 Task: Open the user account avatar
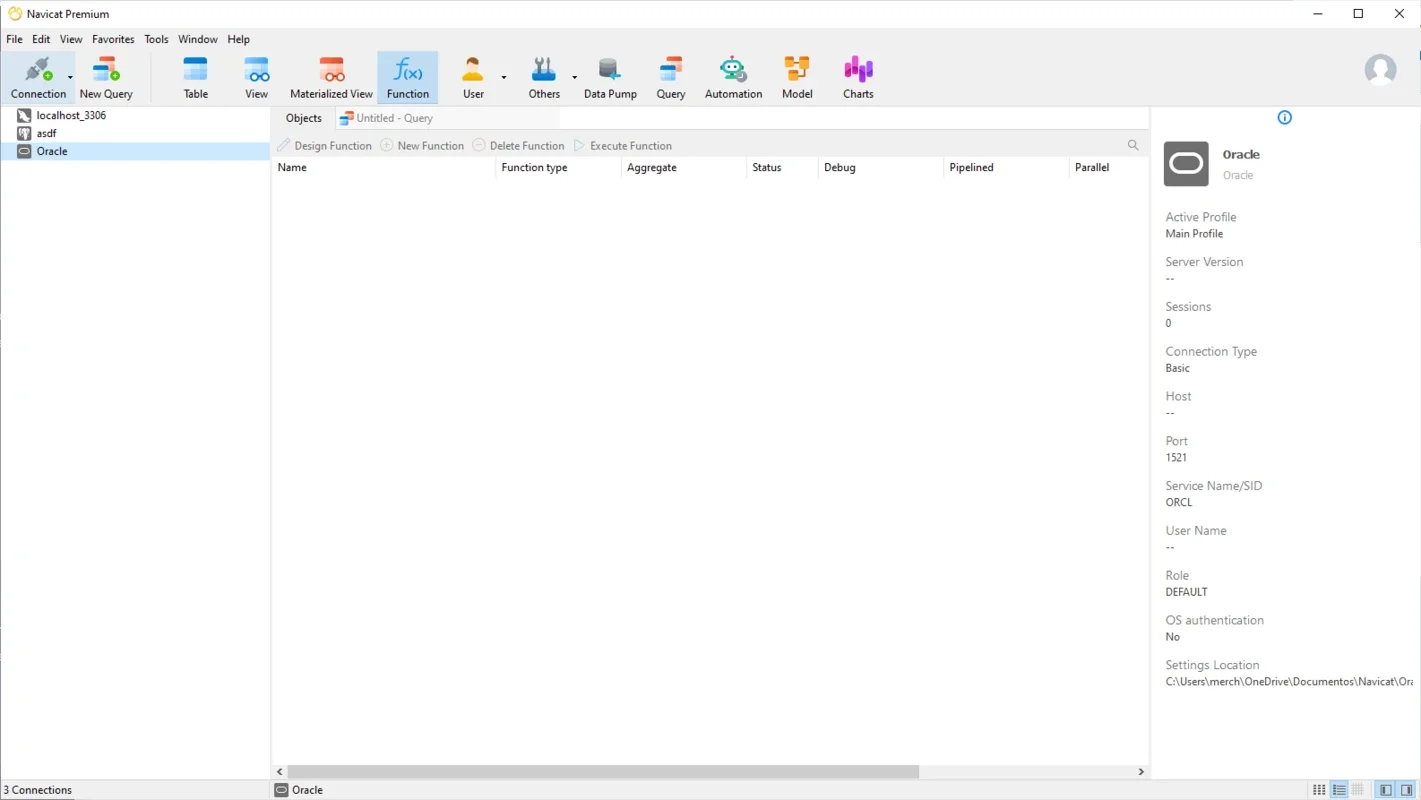(x=1380, y=69)
